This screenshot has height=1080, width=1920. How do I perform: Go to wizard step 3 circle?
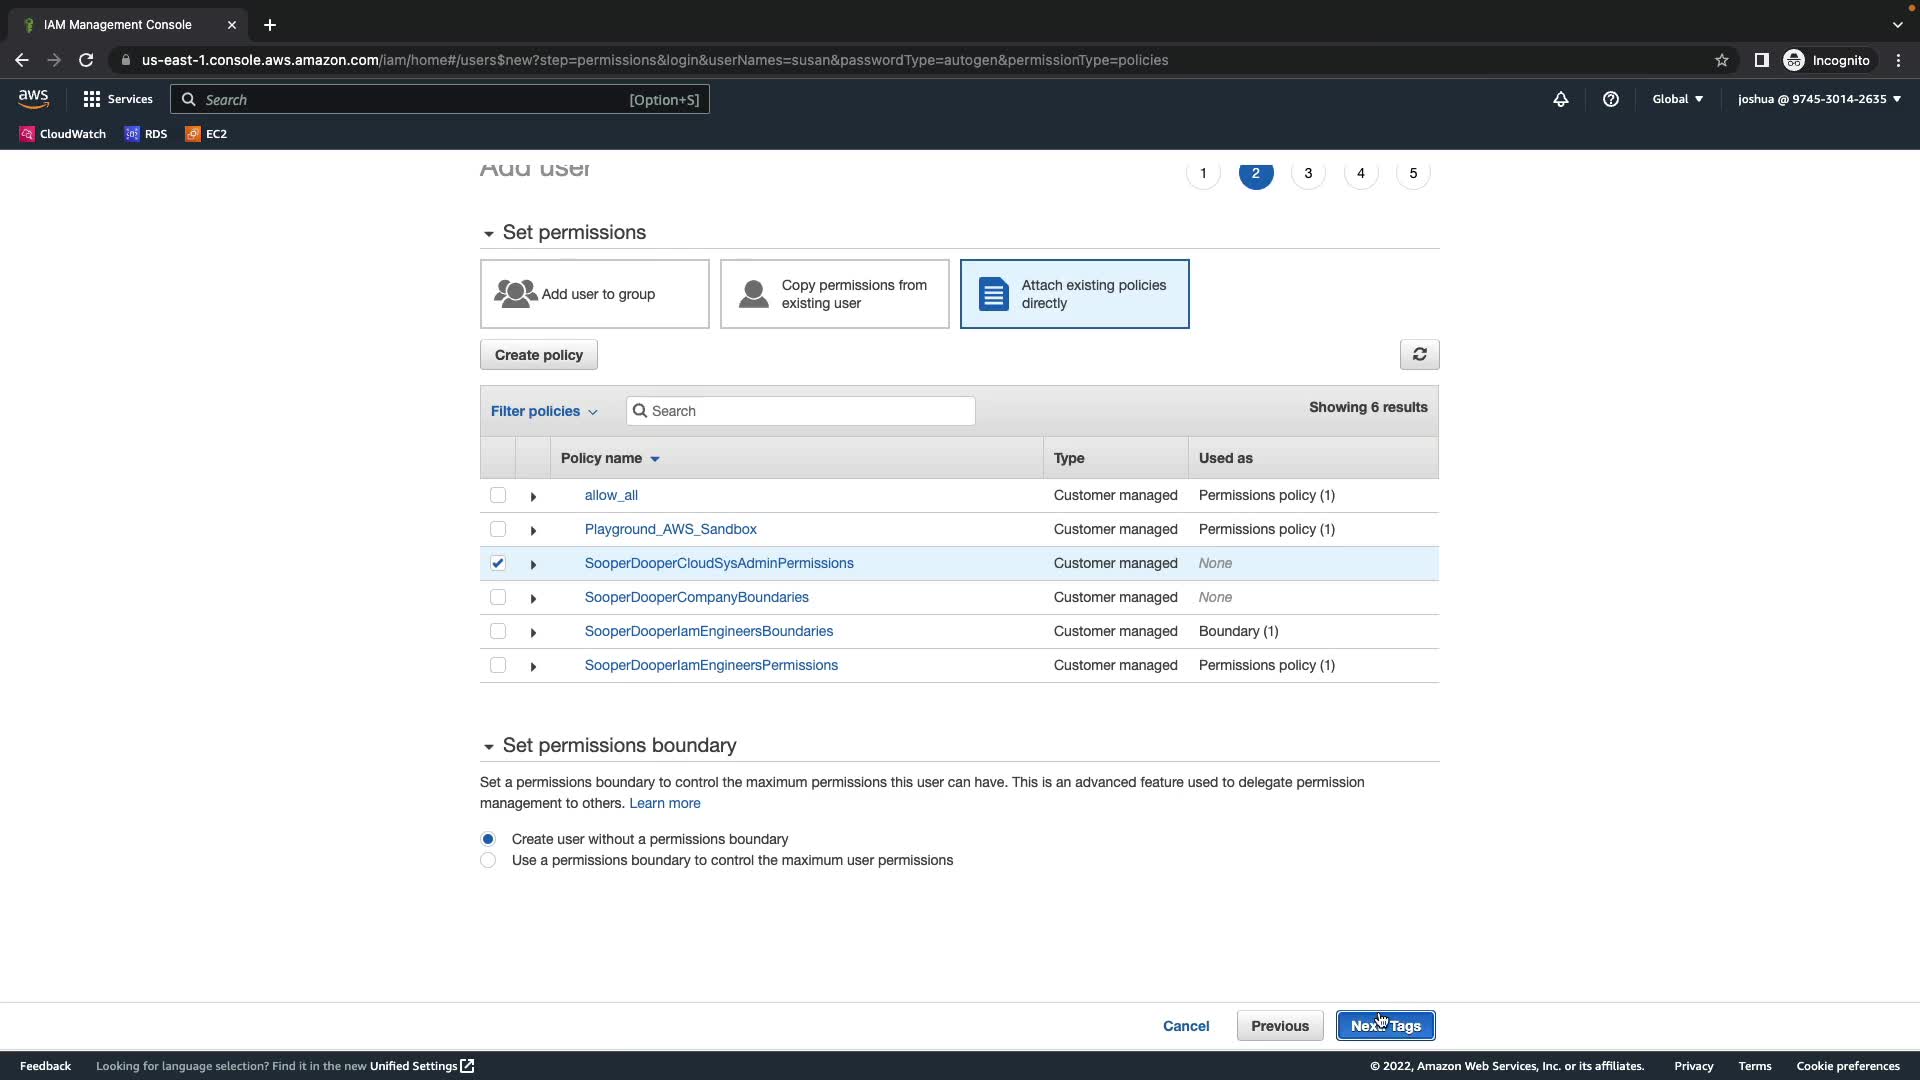(1308, 173)
